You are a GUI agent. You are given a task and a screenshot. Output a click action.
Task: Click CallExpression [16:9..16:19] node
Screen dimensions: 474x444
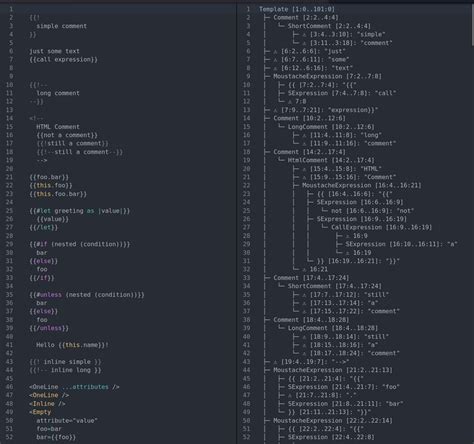coord(381,227)
